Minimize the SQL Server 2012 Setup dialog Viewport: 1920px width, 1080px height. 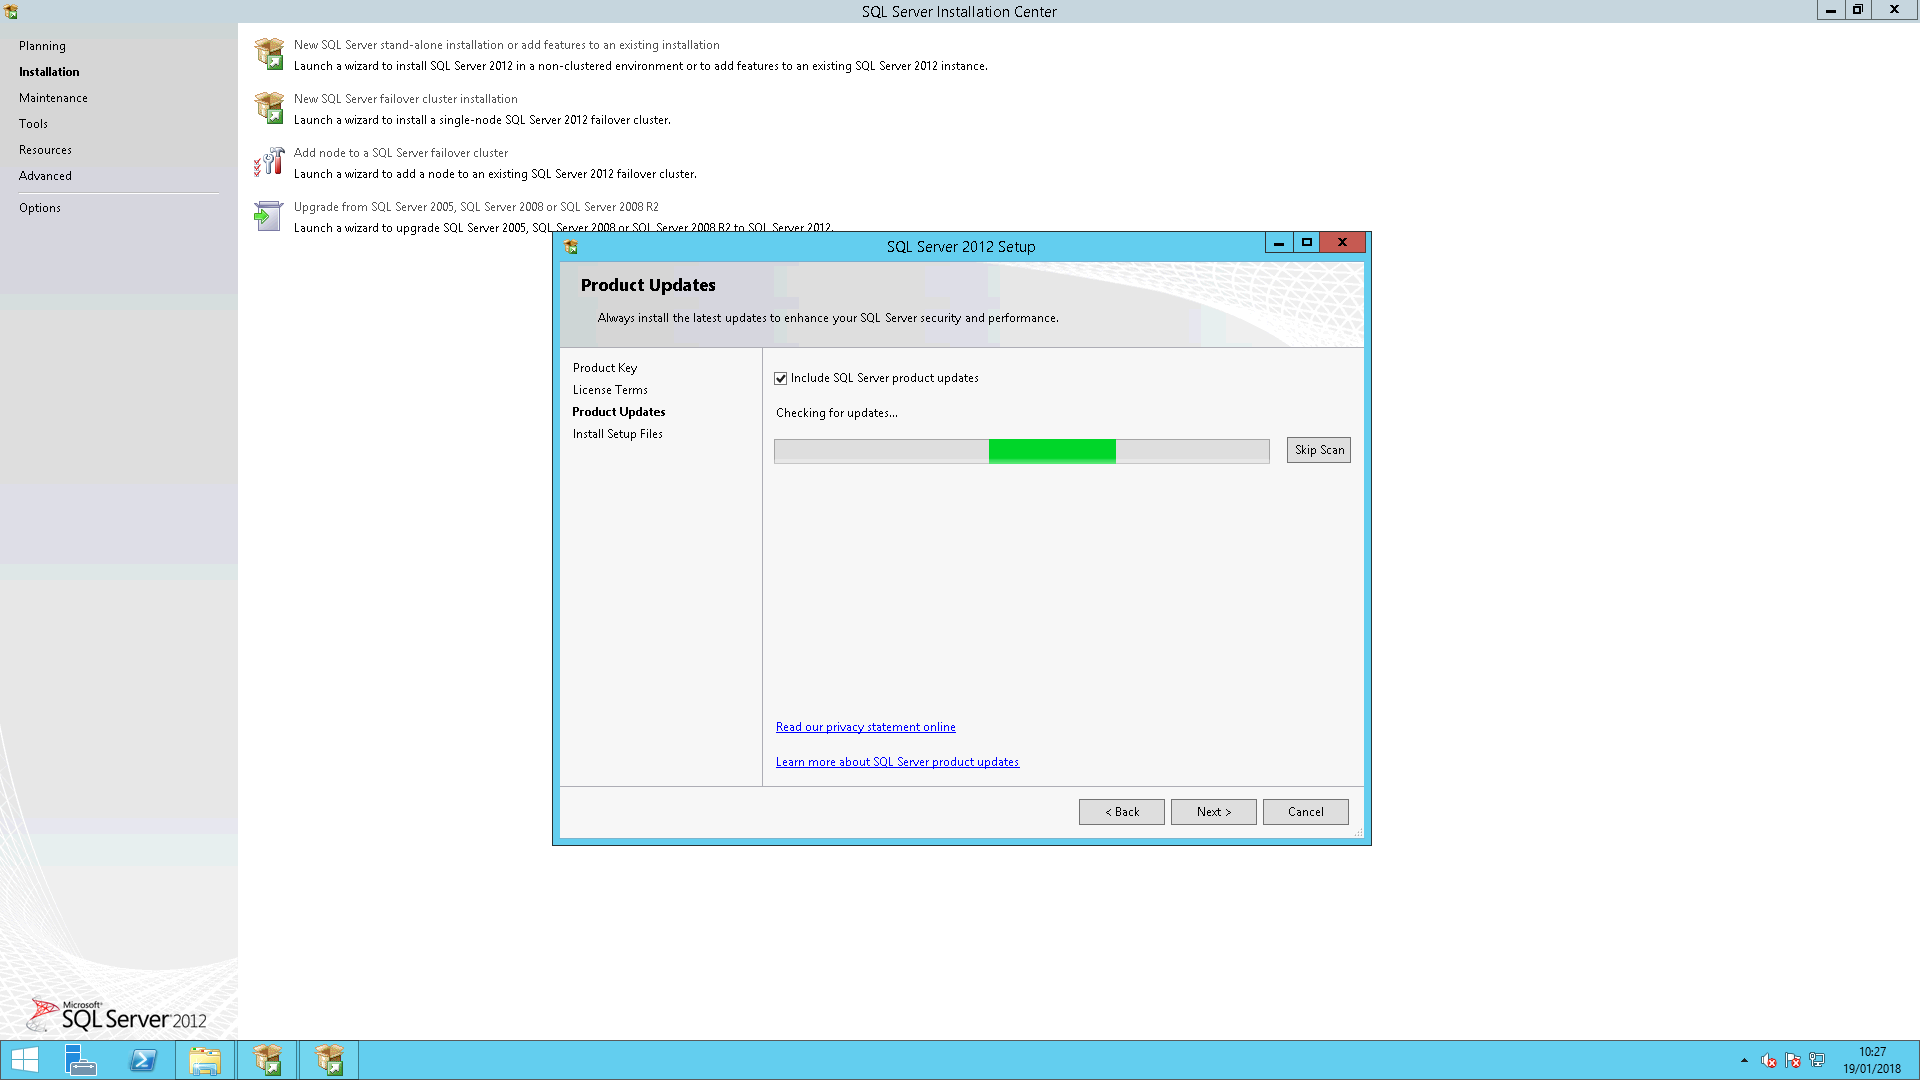[1278, 243]
